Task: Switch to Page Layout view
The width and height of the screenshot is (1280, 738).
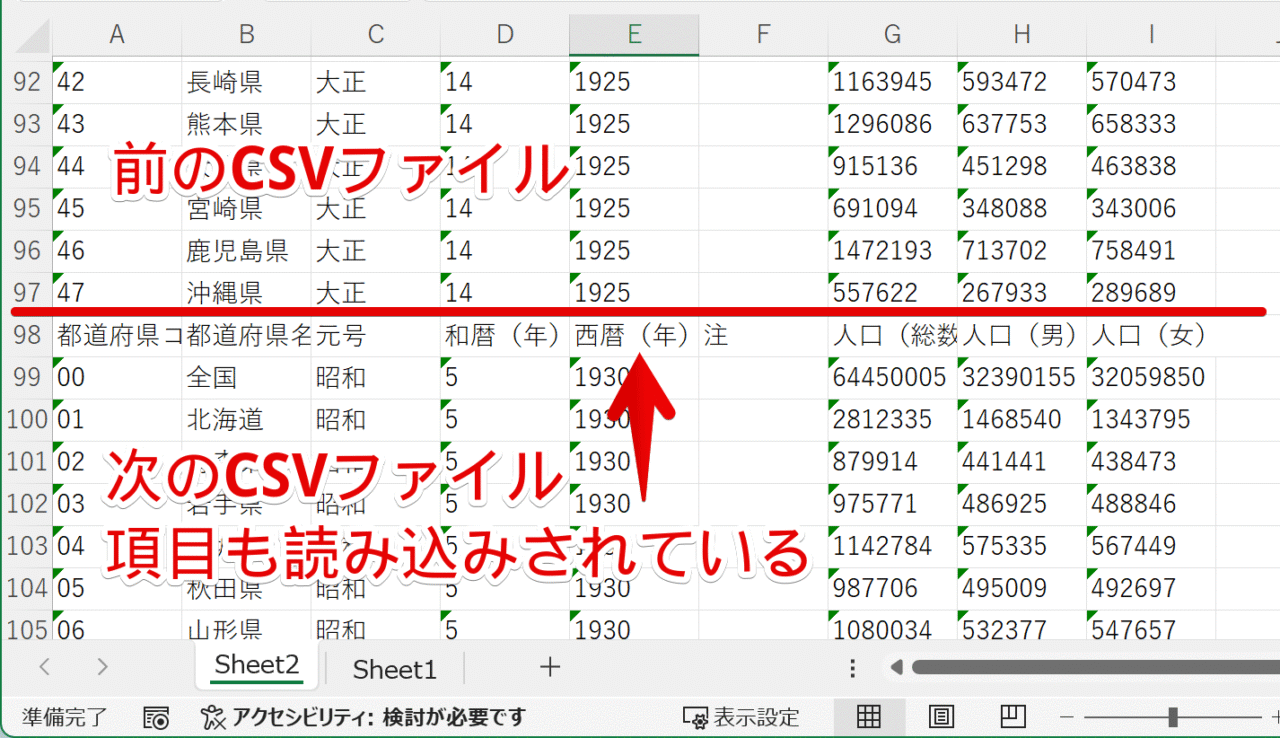Action: click(940, 717)
